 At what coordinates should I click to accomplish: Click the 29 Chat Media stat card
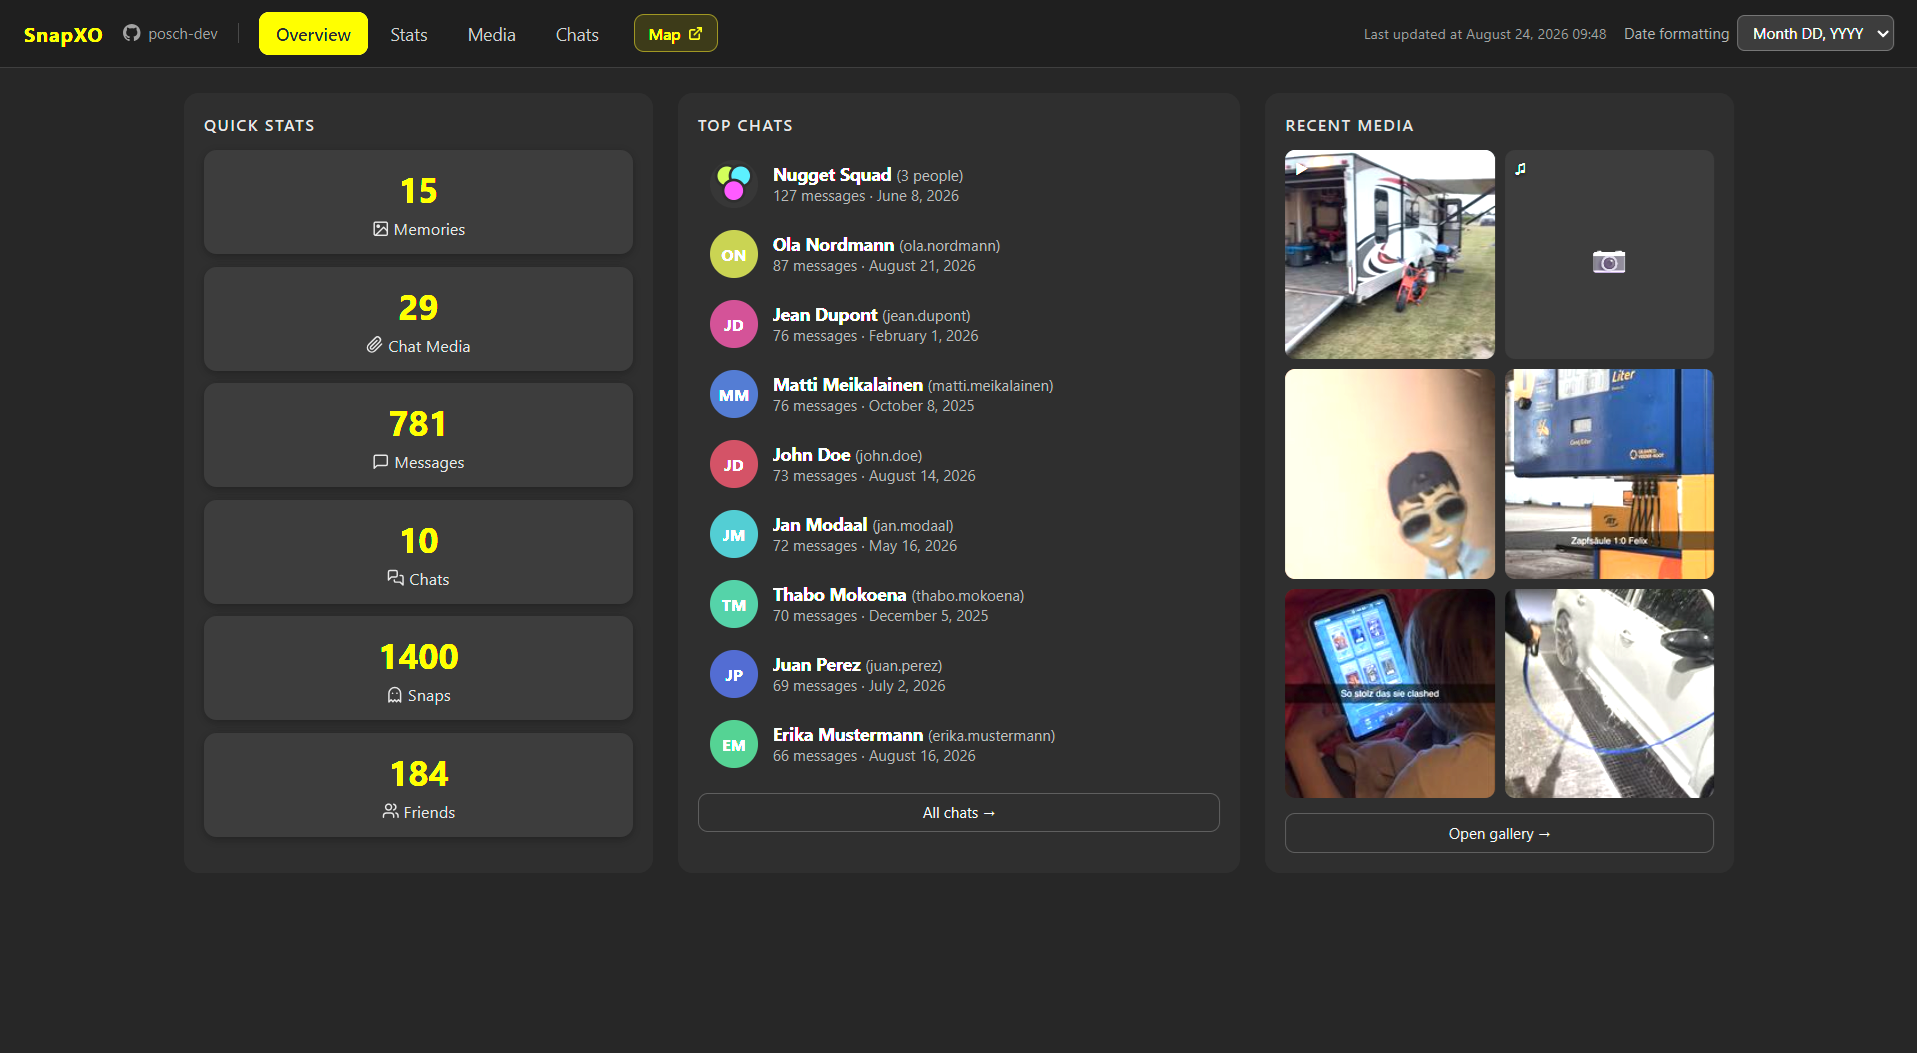[x=418, y=319]
